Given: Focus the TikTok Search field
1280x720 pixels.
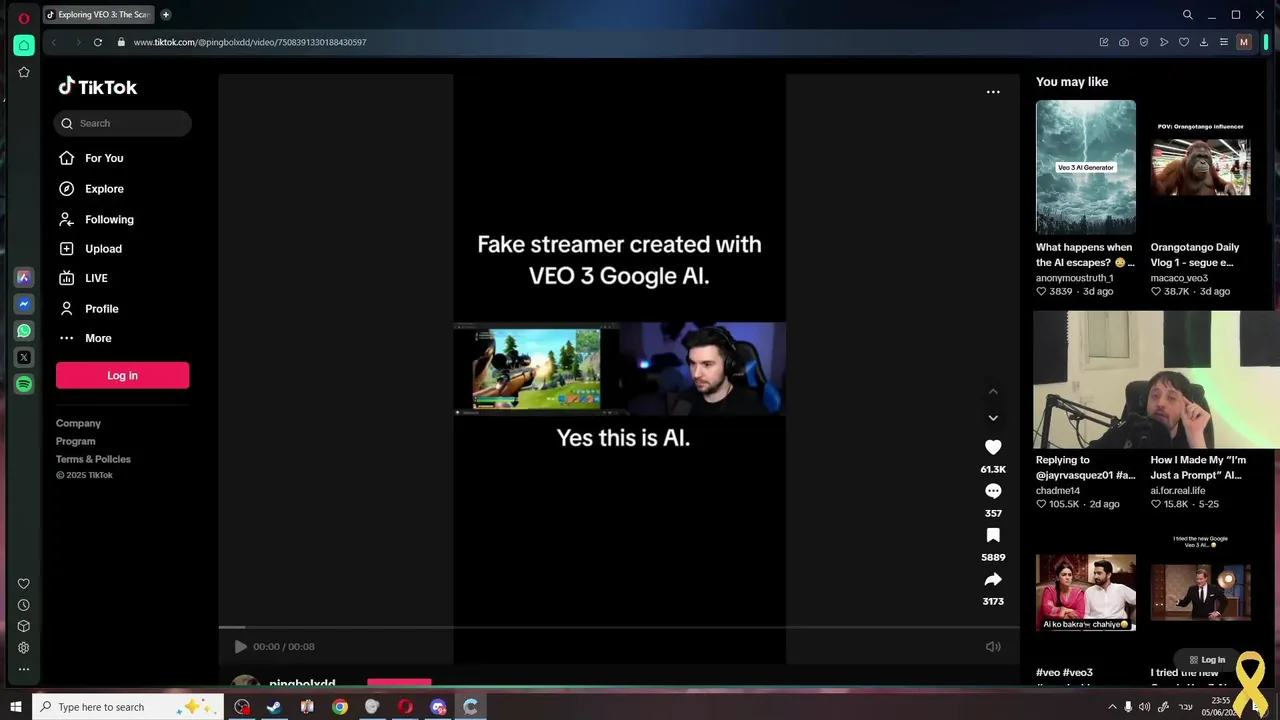Looking at the screenshot, I should [123, 123].
